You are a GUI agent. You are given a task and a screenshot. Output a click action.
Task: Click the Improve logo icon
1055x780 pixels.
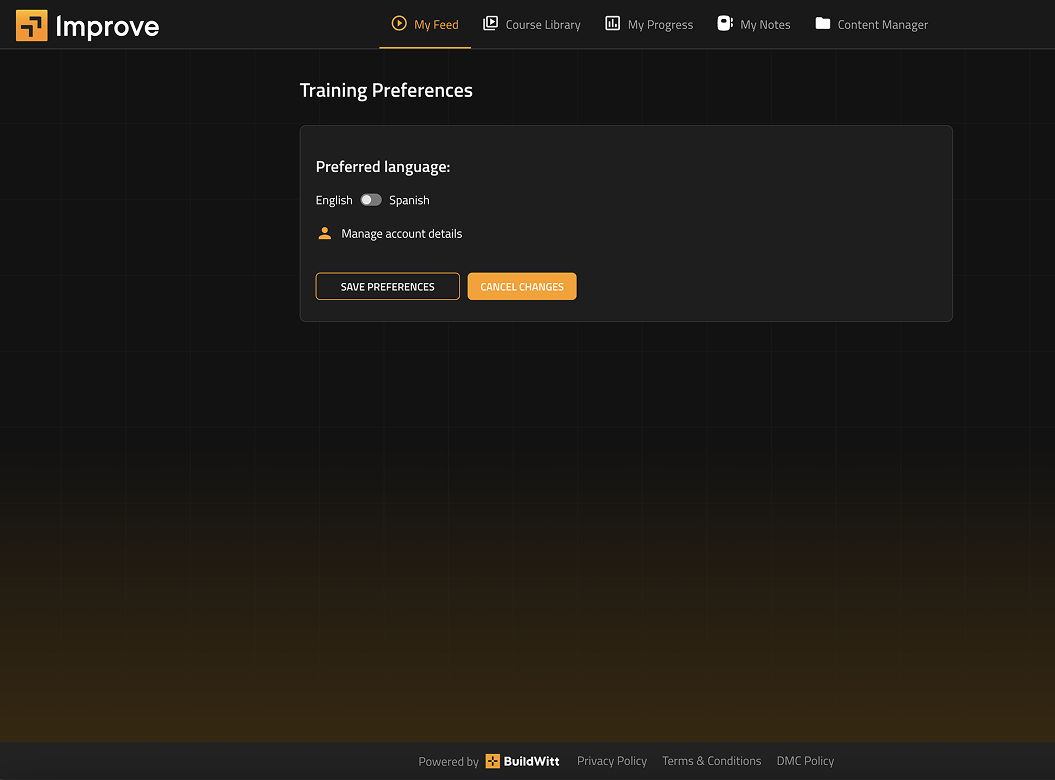pos(32,25)
